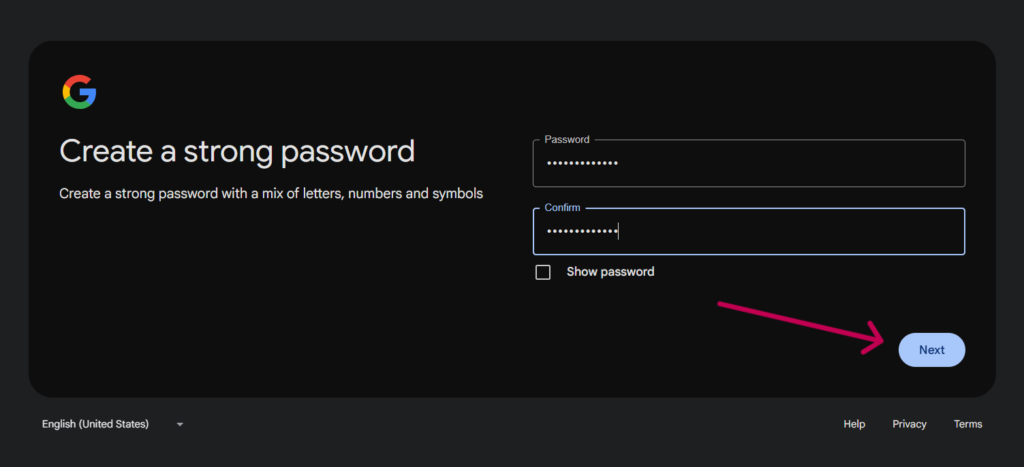Click the masked dots in Password field
The width and height of the screenshot is (1024, 467).
(581, 164)
